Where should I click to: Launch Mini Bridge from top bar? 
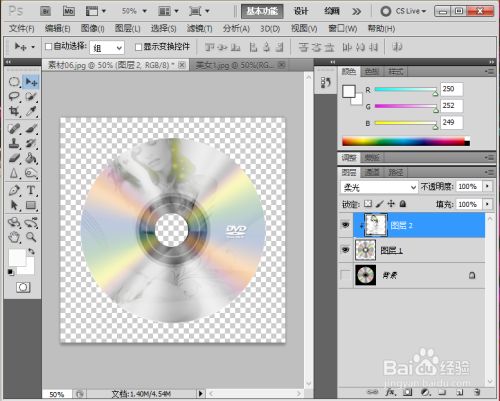[69, 11]
